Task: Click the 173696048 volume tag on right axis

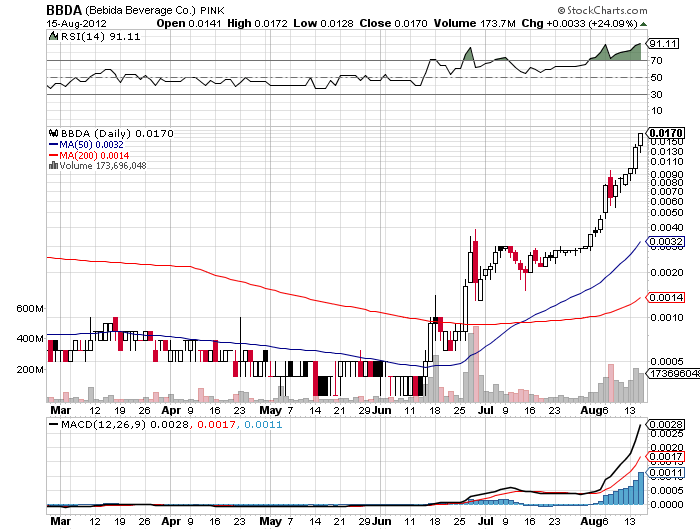Action: click(x=673, y=373)
